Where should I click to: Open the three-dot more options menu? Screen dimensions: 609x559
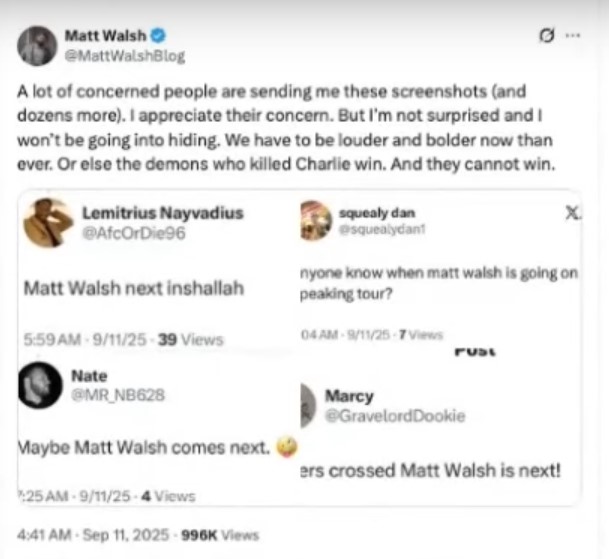click(572, 35)
